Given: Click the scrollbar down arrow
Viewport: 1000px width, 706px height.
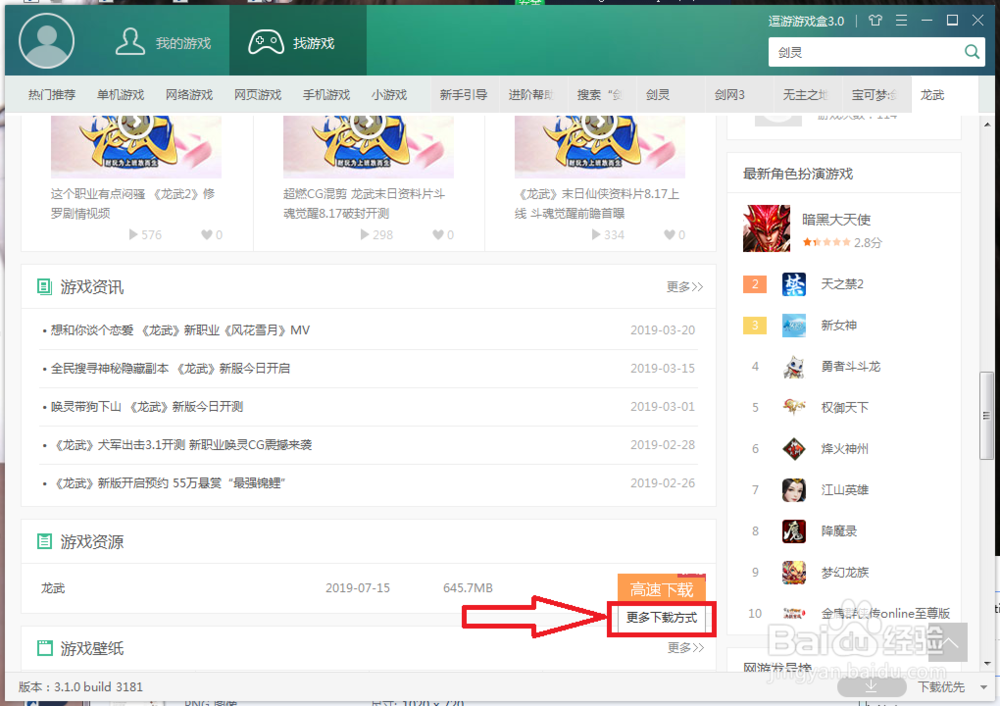Looking at the screenshot, I should point(987,663).
